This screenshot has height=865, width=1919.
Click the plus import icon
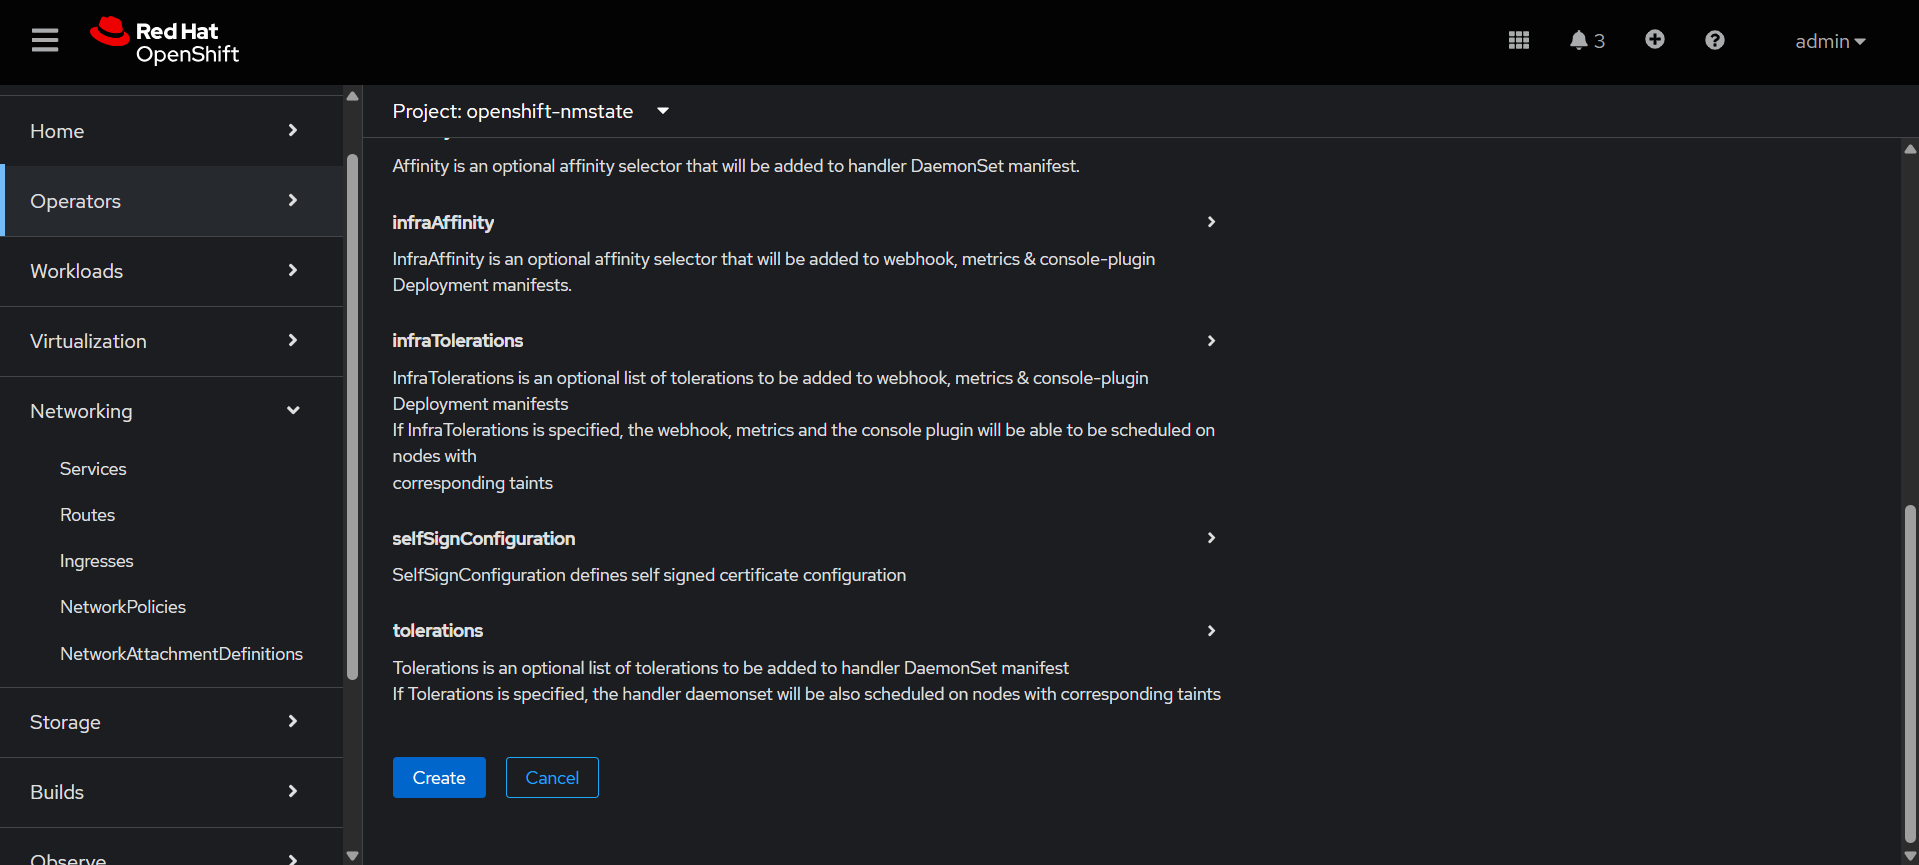(x=1654, y=40)
